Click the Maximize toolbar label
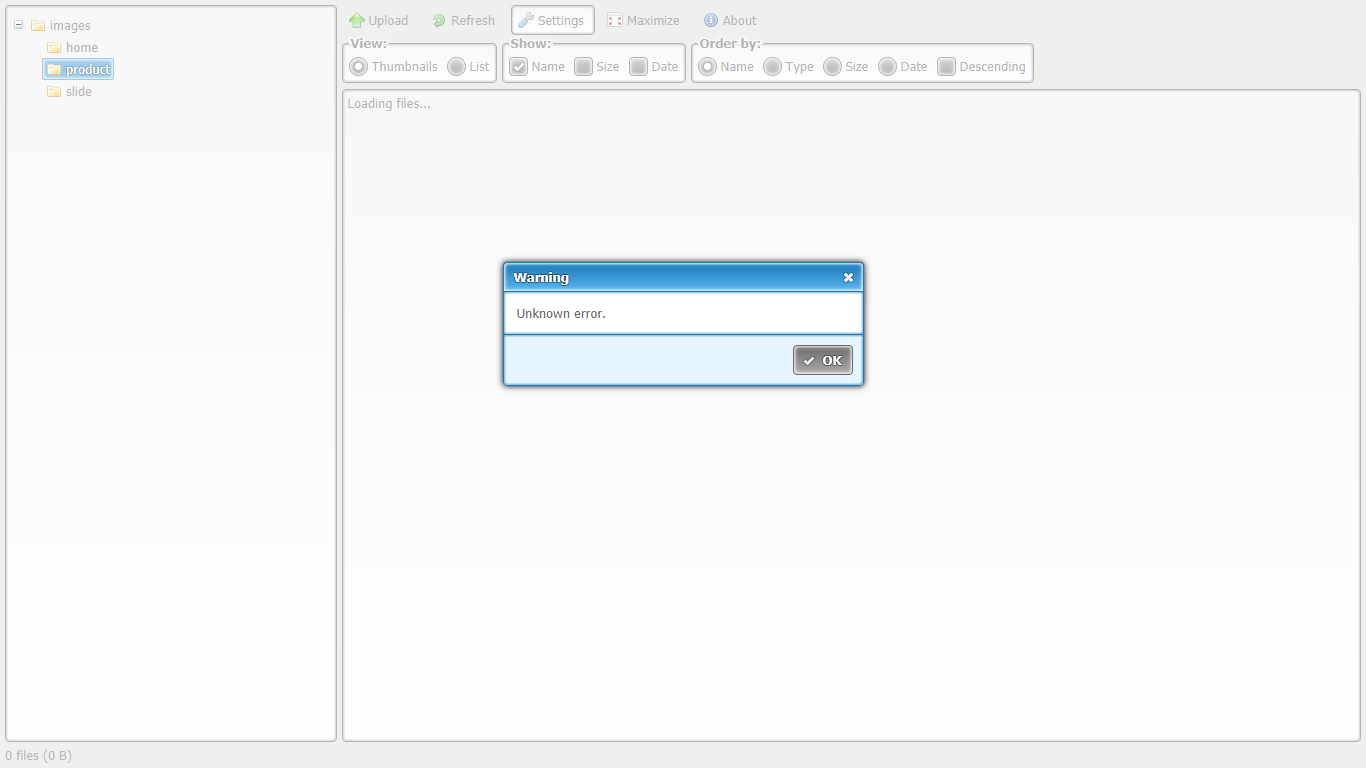1366x768 pixels. (x=653, y=20)
